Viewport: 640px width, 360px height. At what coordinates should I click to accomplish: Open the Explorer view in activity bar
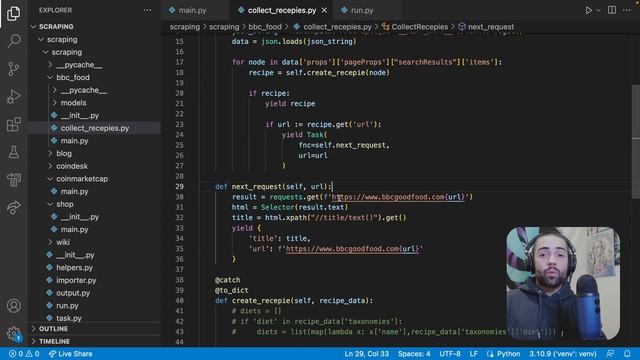pyautogui.click(x=13, y=13)
